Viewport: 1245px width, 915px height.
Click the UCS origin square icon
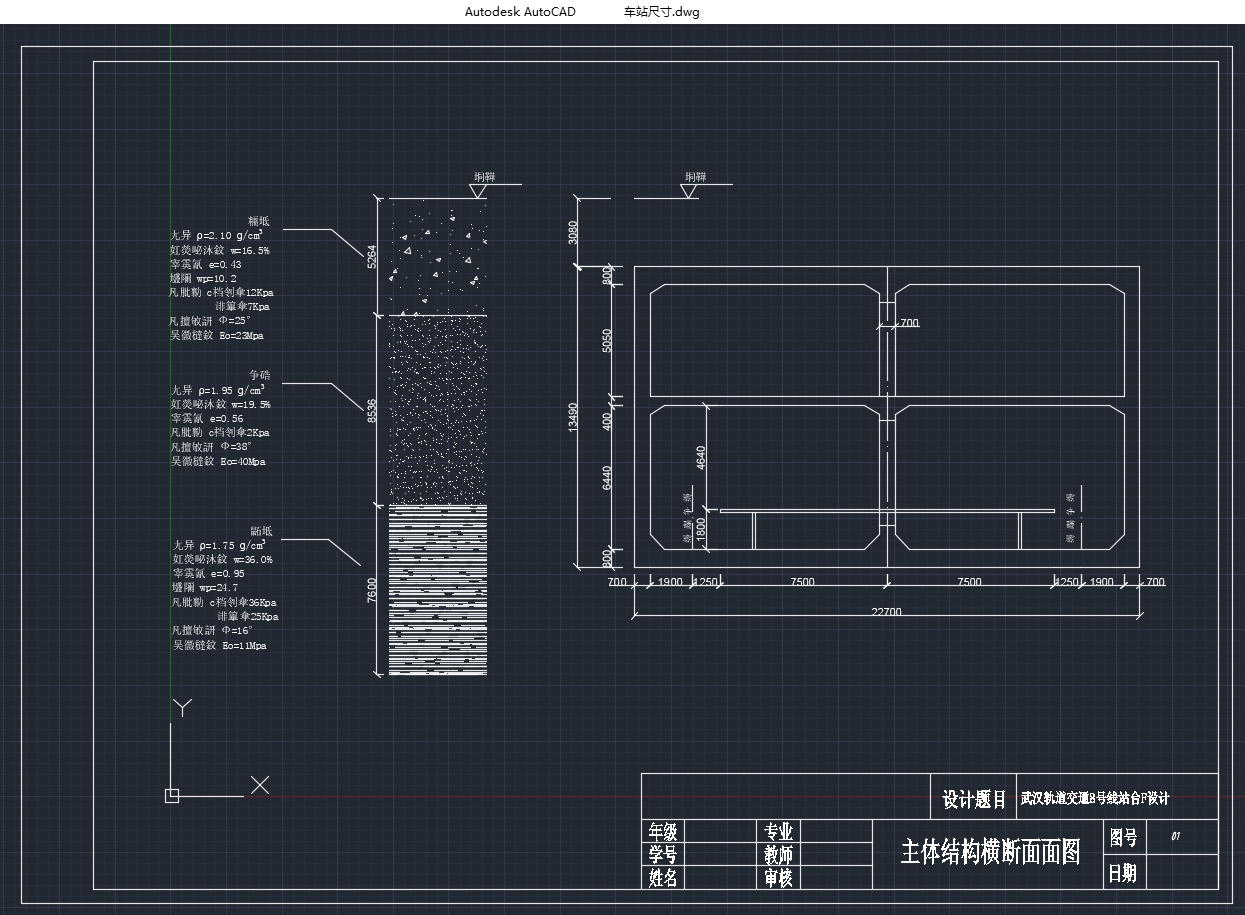171,796
